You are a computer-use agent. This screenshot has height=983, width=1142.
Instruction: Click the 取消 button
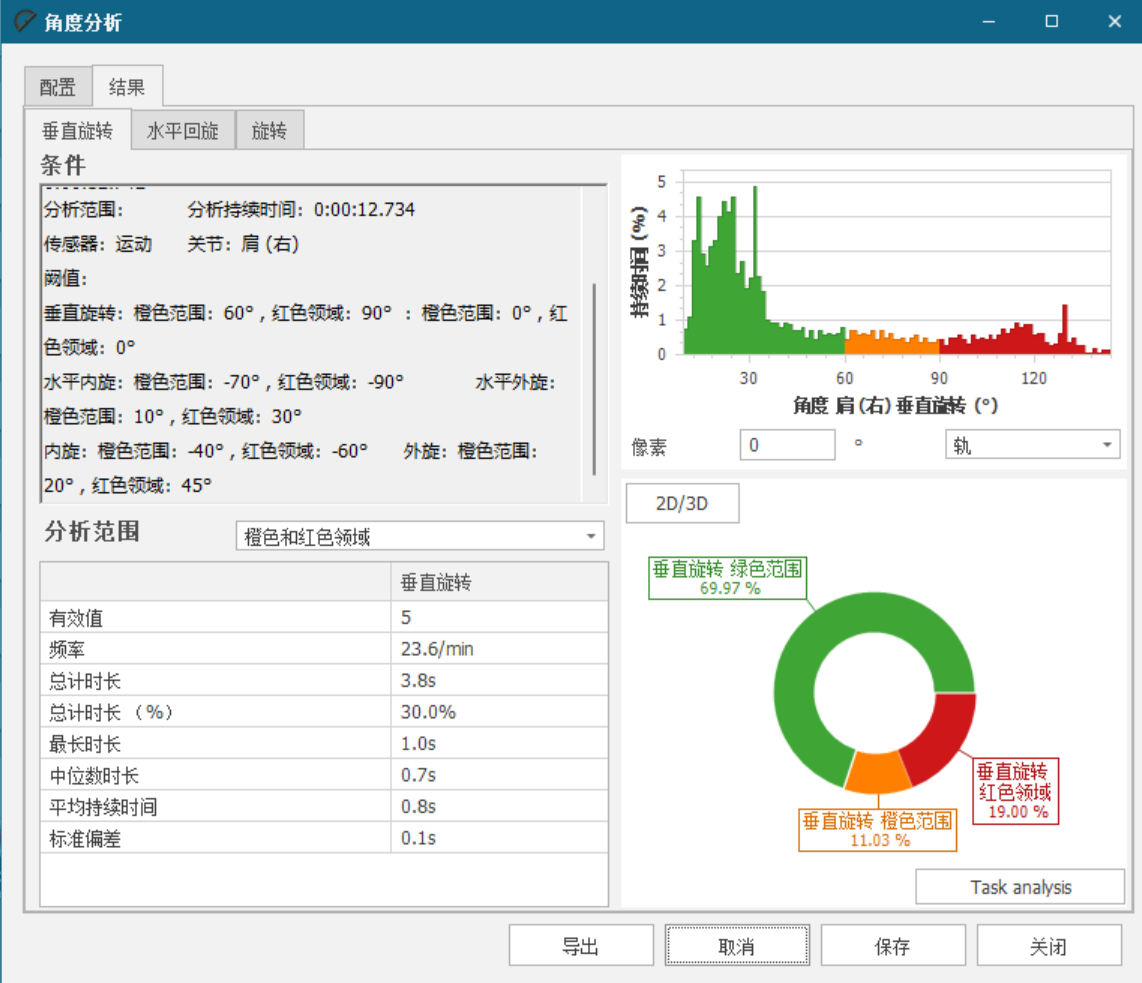736,946
